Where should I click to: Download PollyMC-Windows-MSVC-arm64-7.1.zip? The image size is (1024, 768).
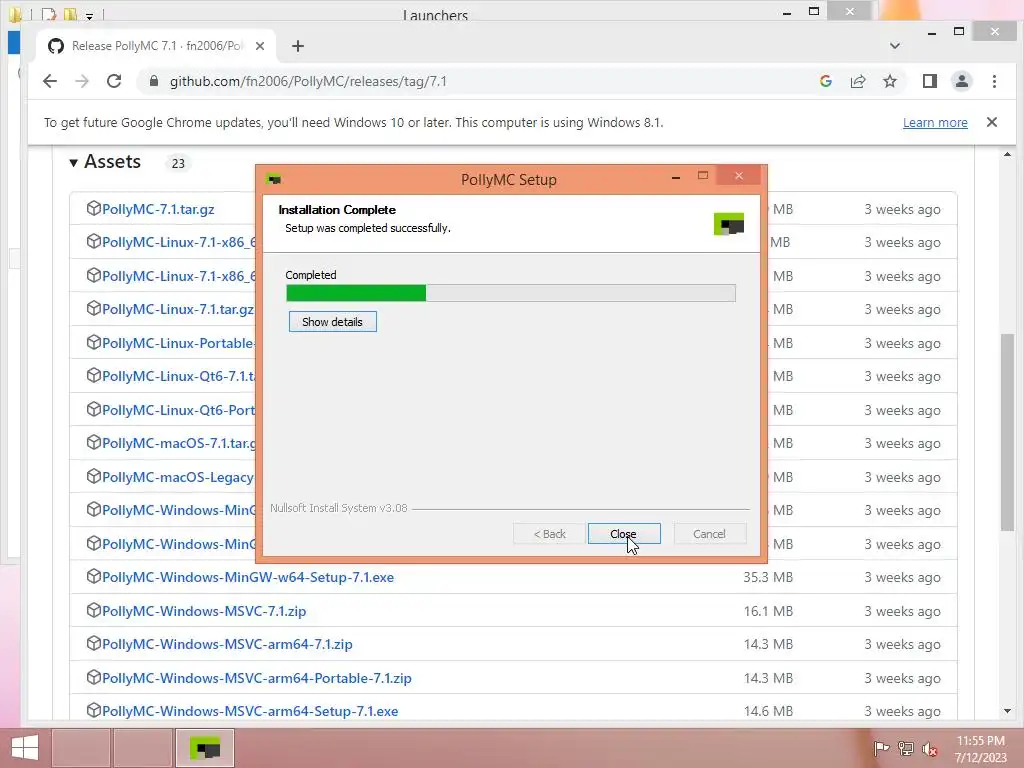[x=227, y=644]
